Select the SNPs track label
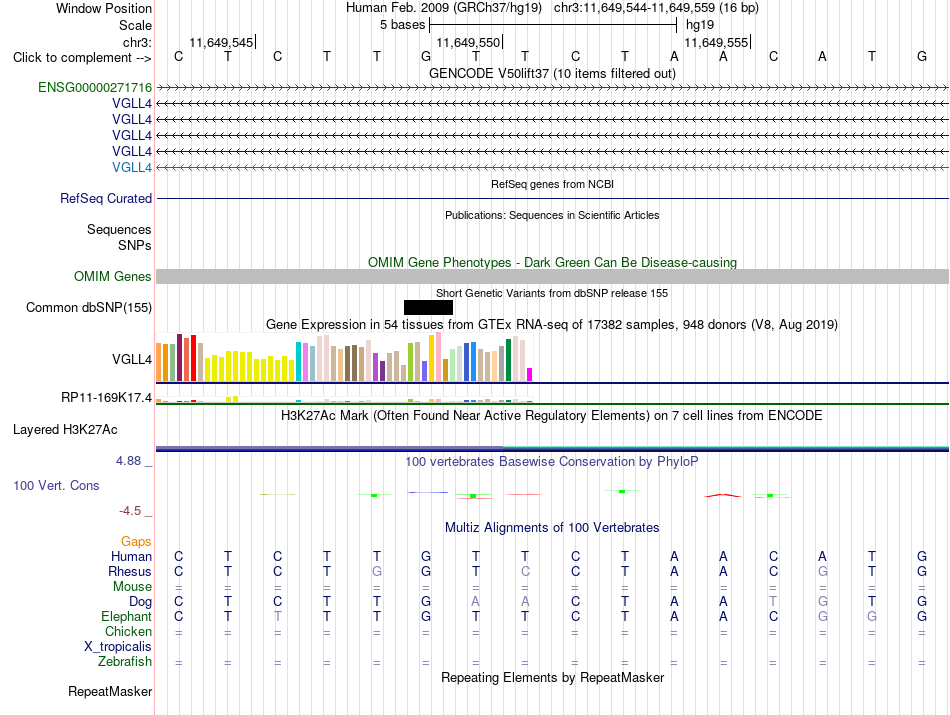This screenshot has width=950, height=715. click(135, 245)
